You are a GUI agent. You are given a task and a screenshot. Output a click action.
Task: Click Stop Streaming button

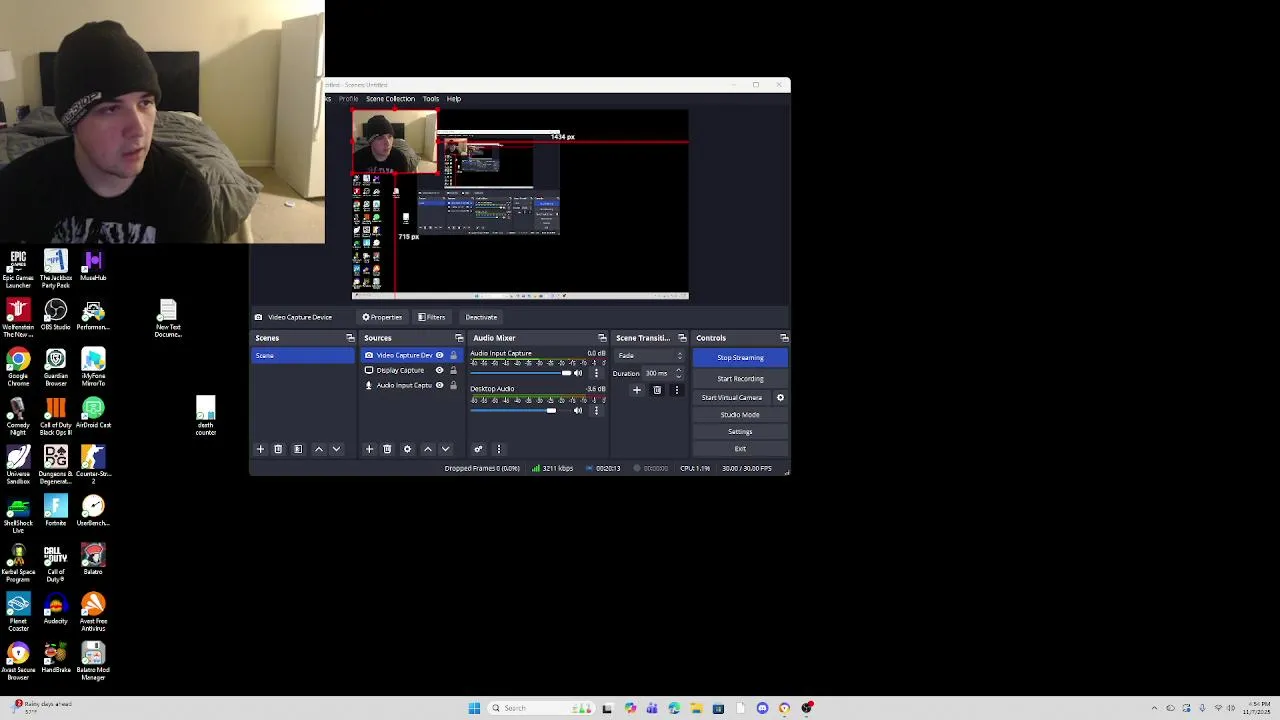click(740, 358)
